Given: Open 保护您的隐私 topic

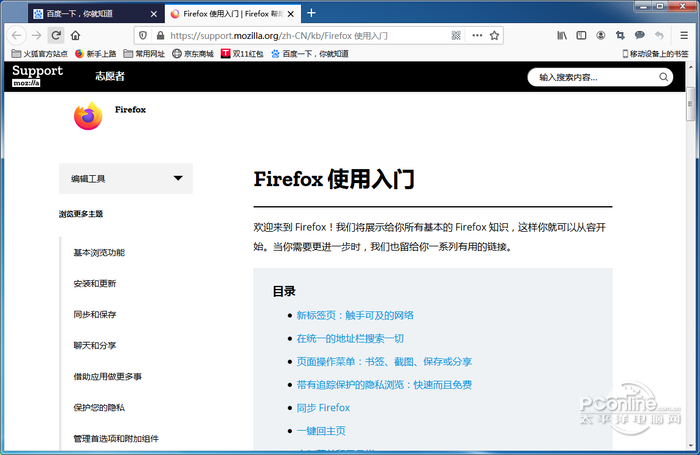Looking at the screenshot, I should pos(99,407).
